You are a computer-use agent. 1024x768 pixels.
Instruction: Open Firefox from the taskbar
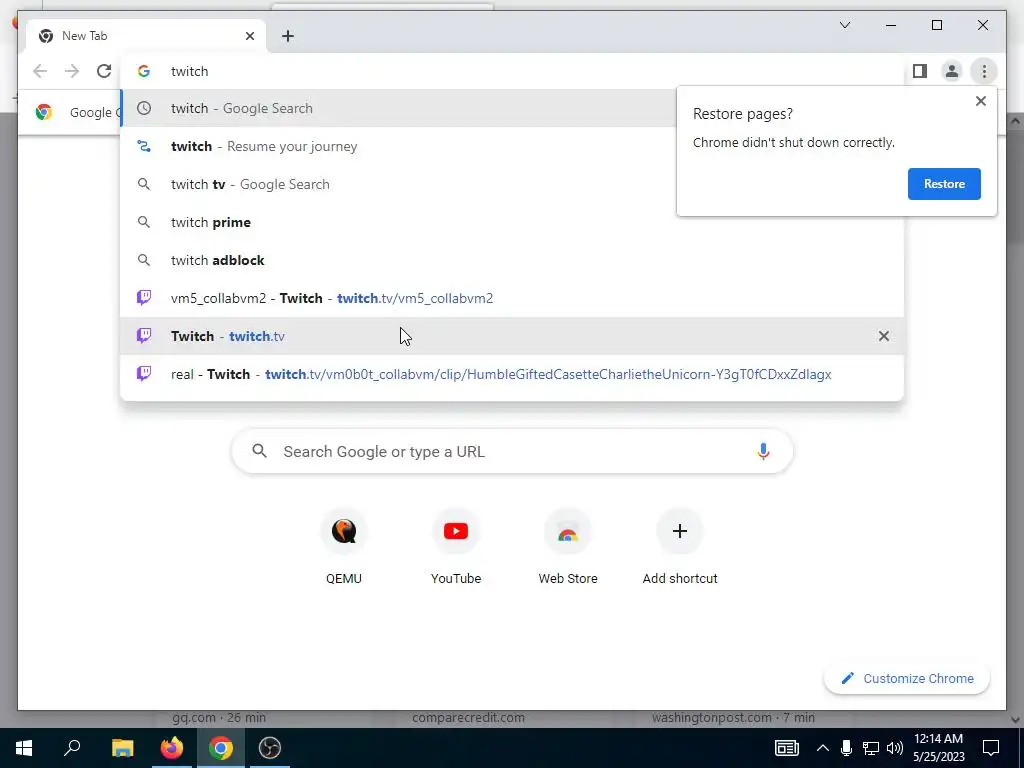coord(172,748)
